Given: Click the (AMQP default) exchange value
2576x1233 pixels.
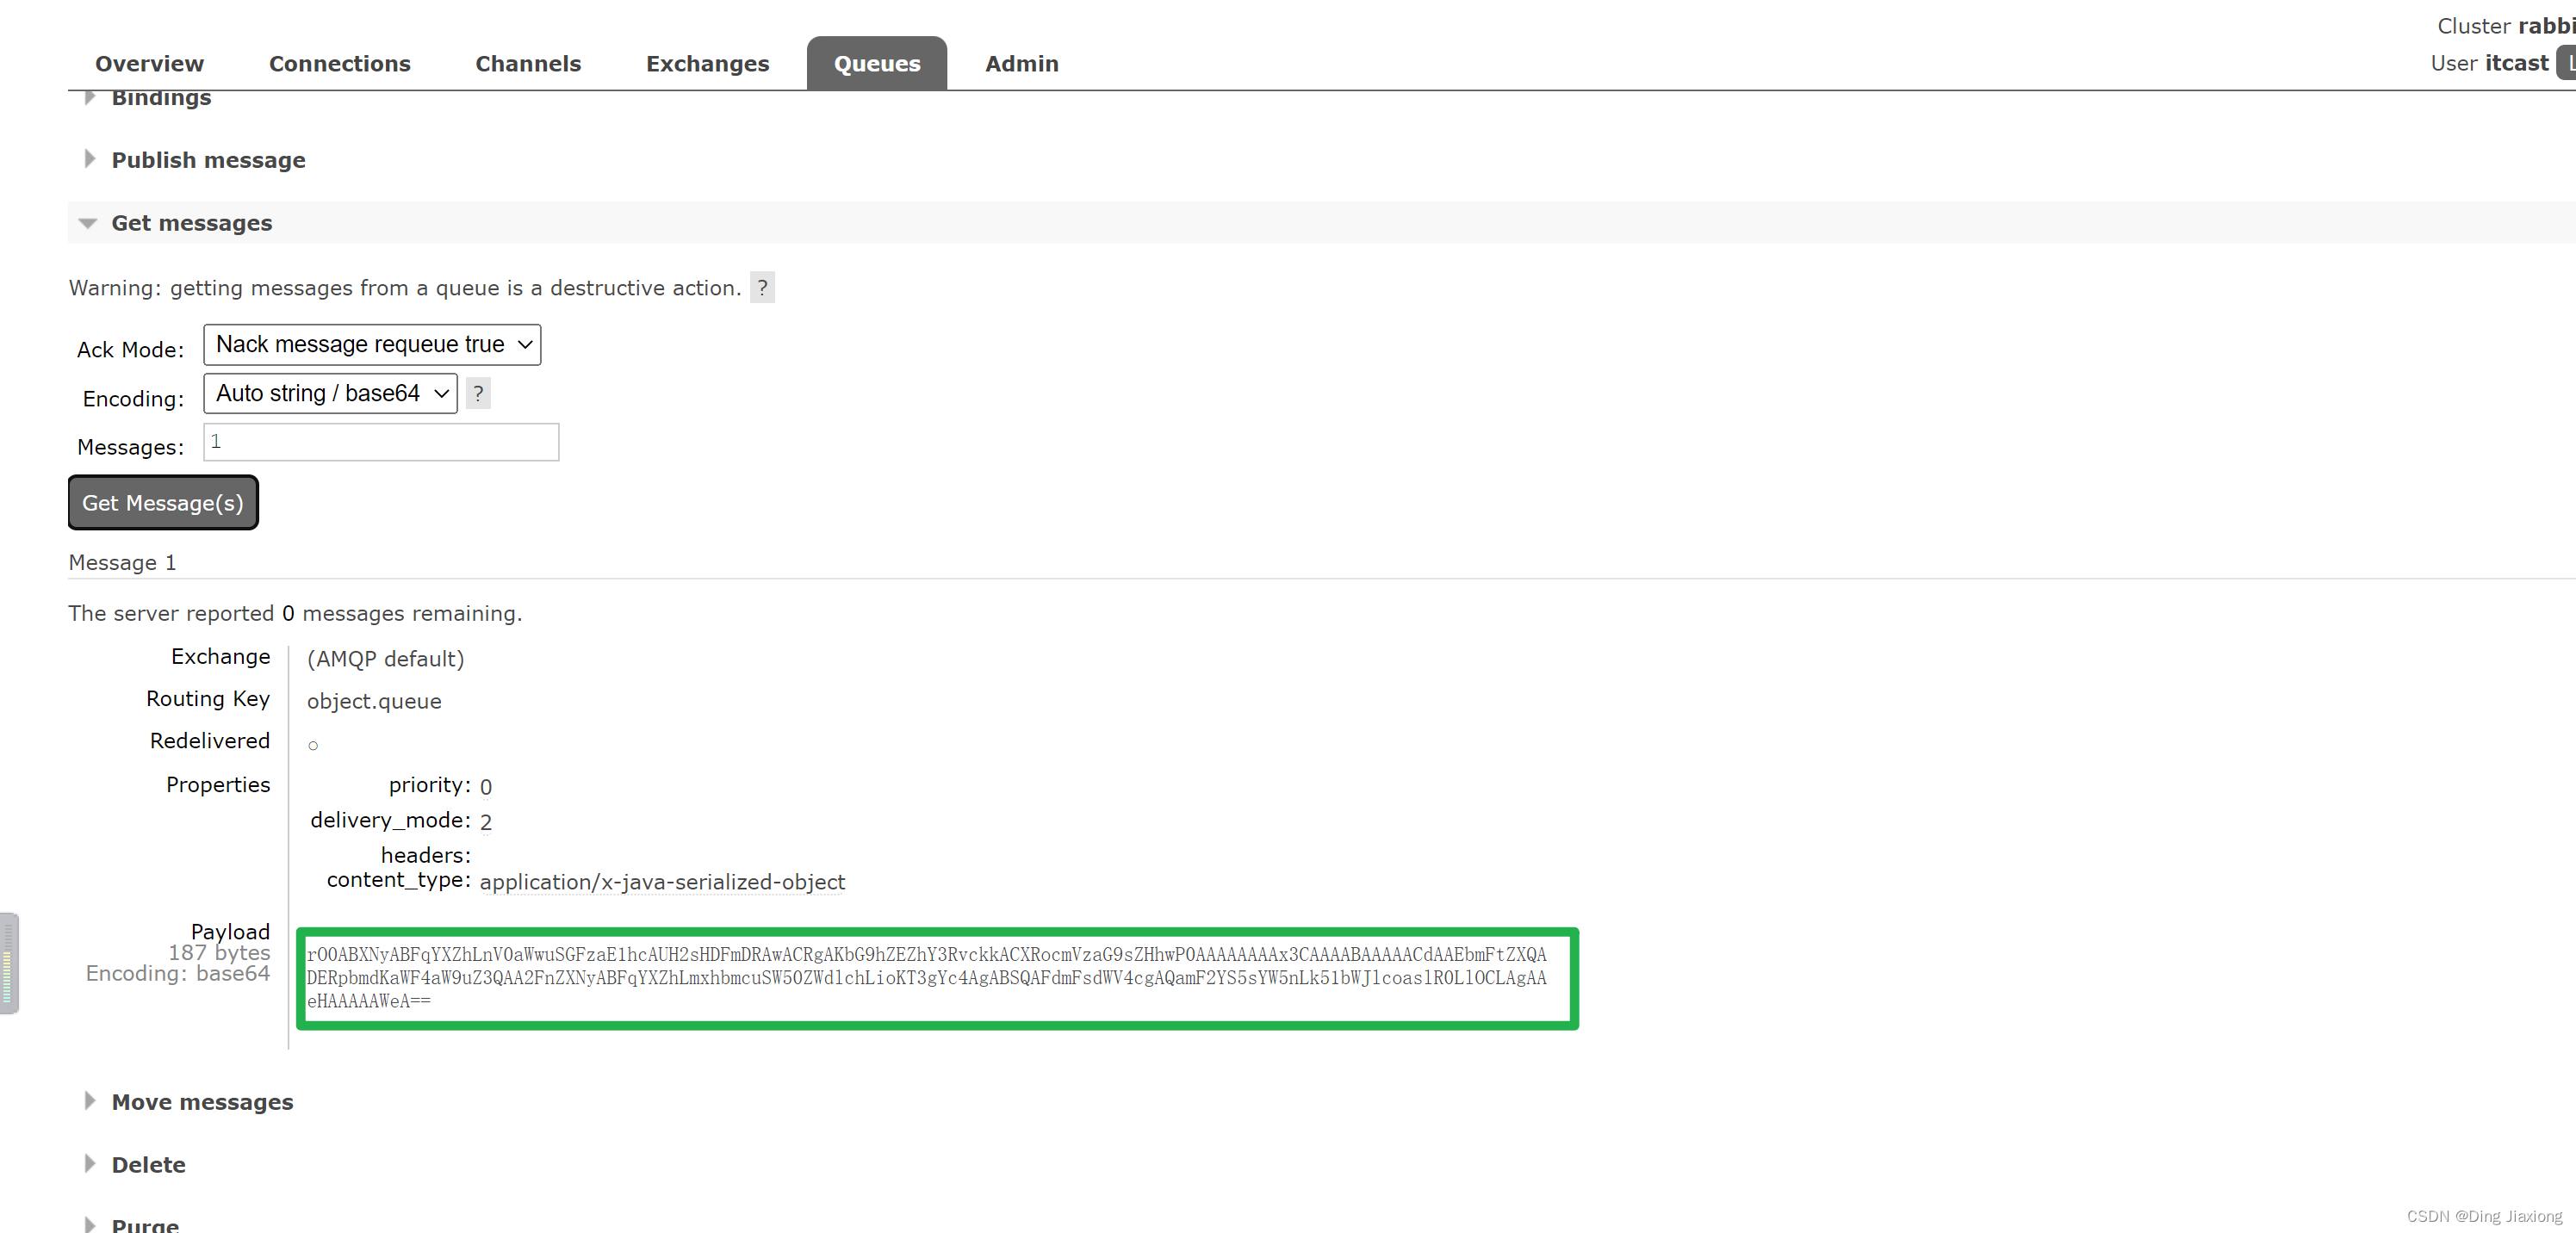Looking at the screenshot, I should [386, 659].
